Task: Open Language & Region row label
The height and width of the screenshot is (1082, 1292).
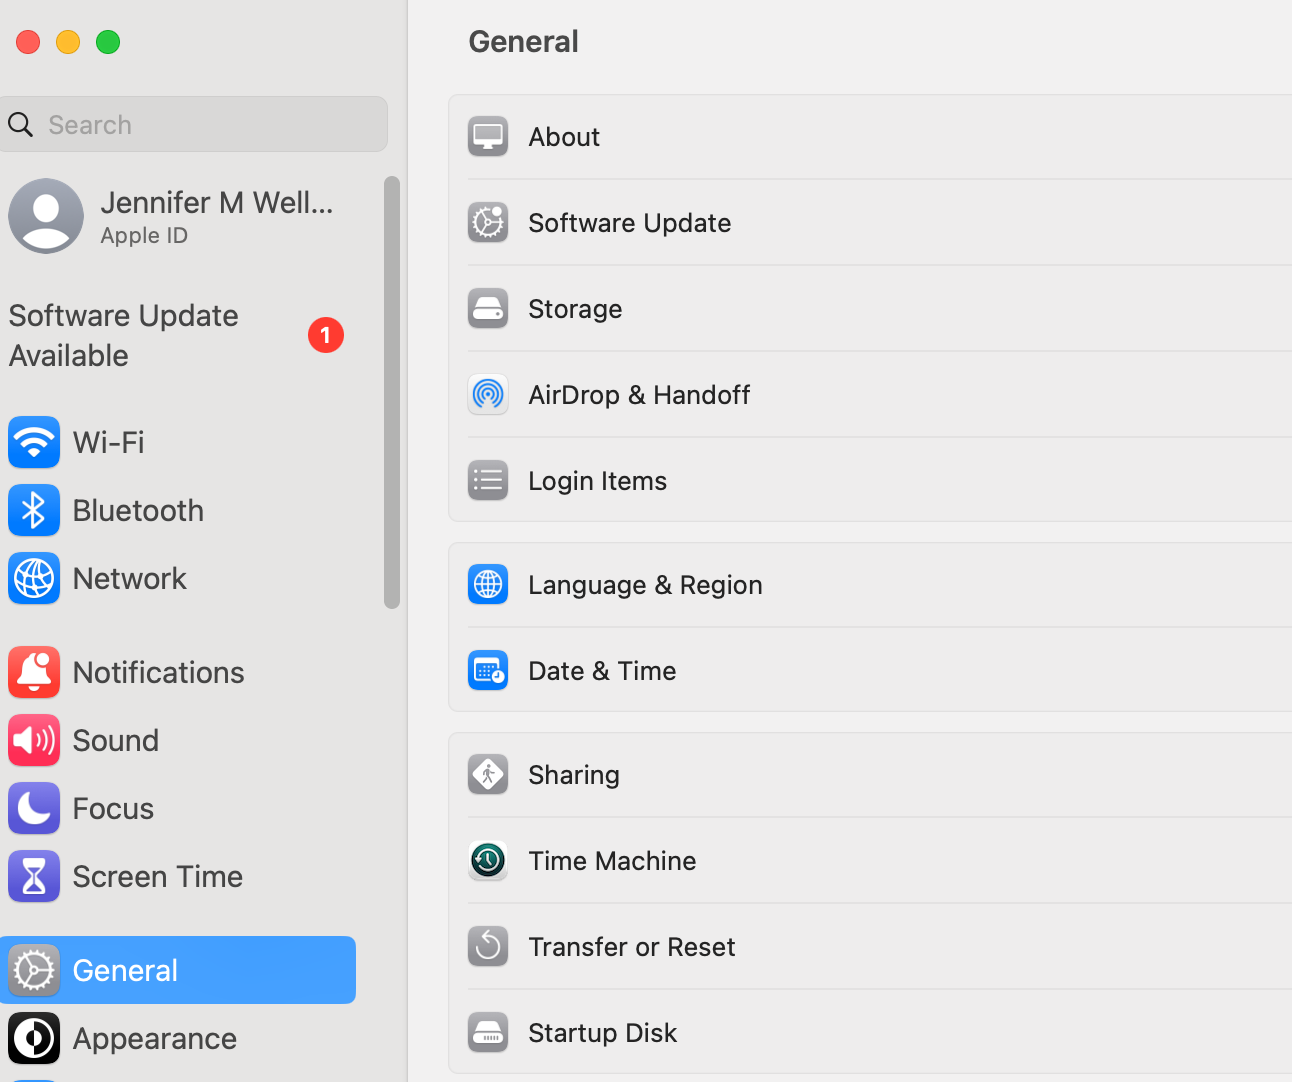Action: pos(645,585)
